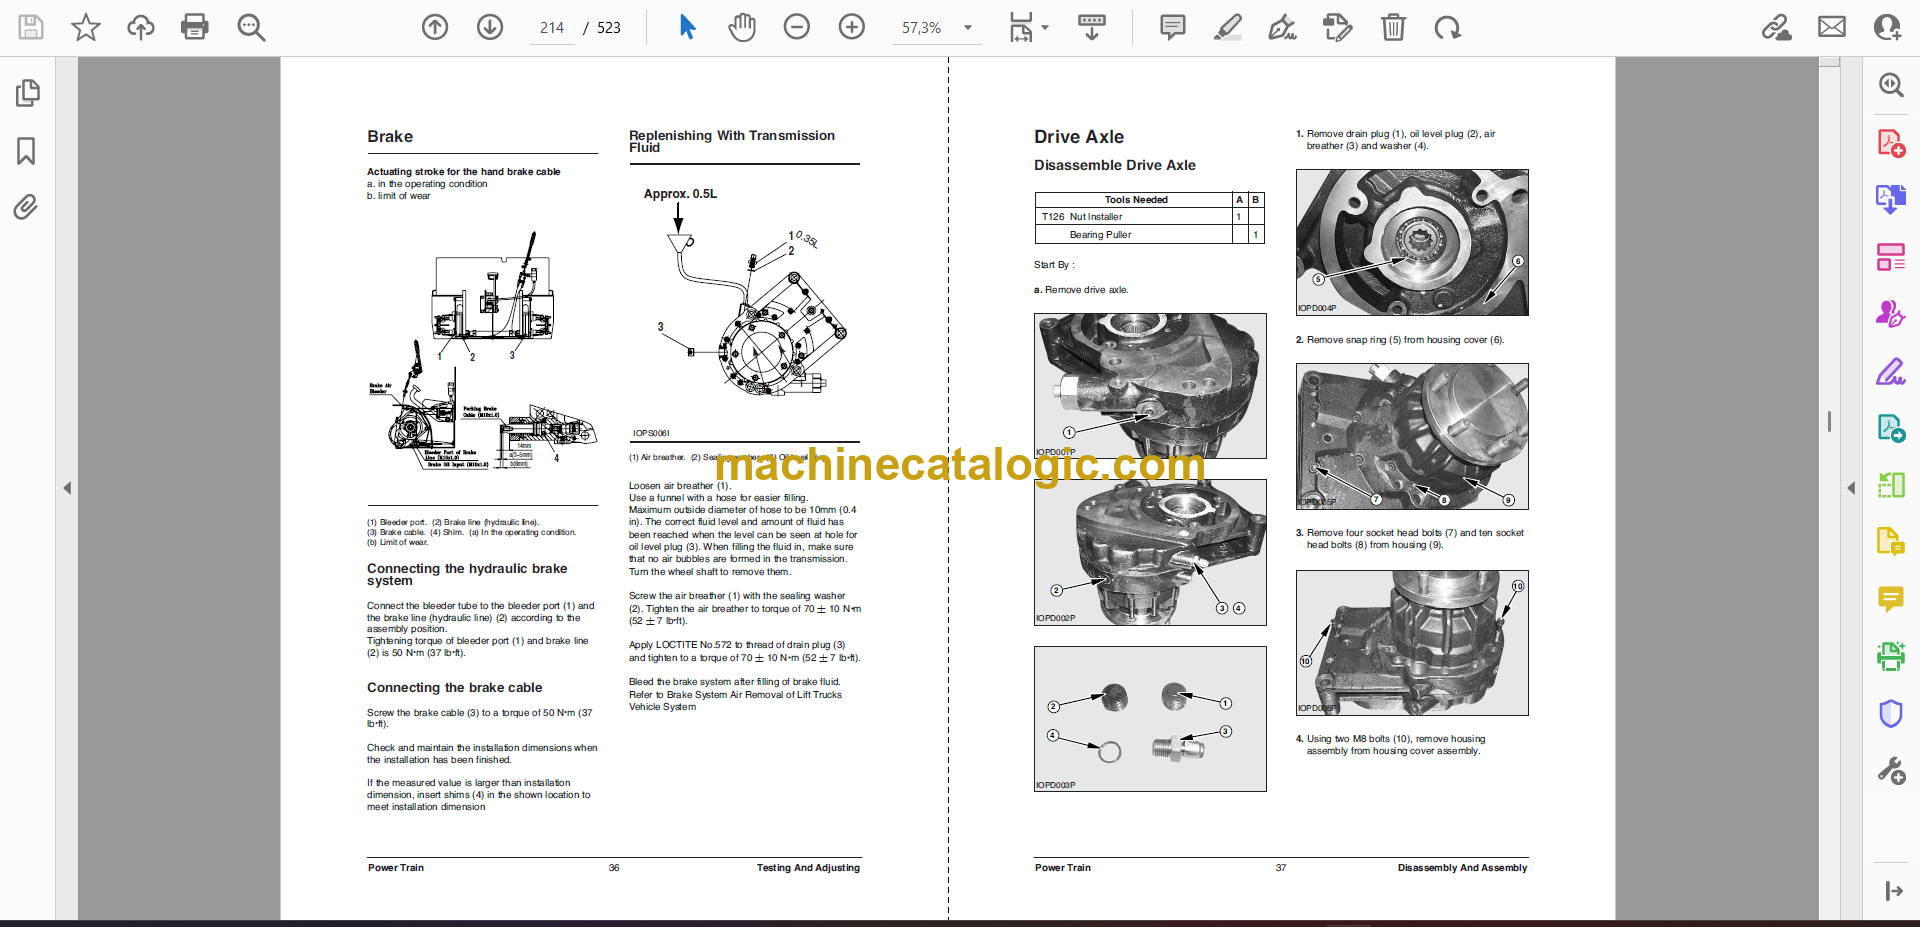
Task: Open the search tools magnifier in right pane
Action: (1891, 85)
